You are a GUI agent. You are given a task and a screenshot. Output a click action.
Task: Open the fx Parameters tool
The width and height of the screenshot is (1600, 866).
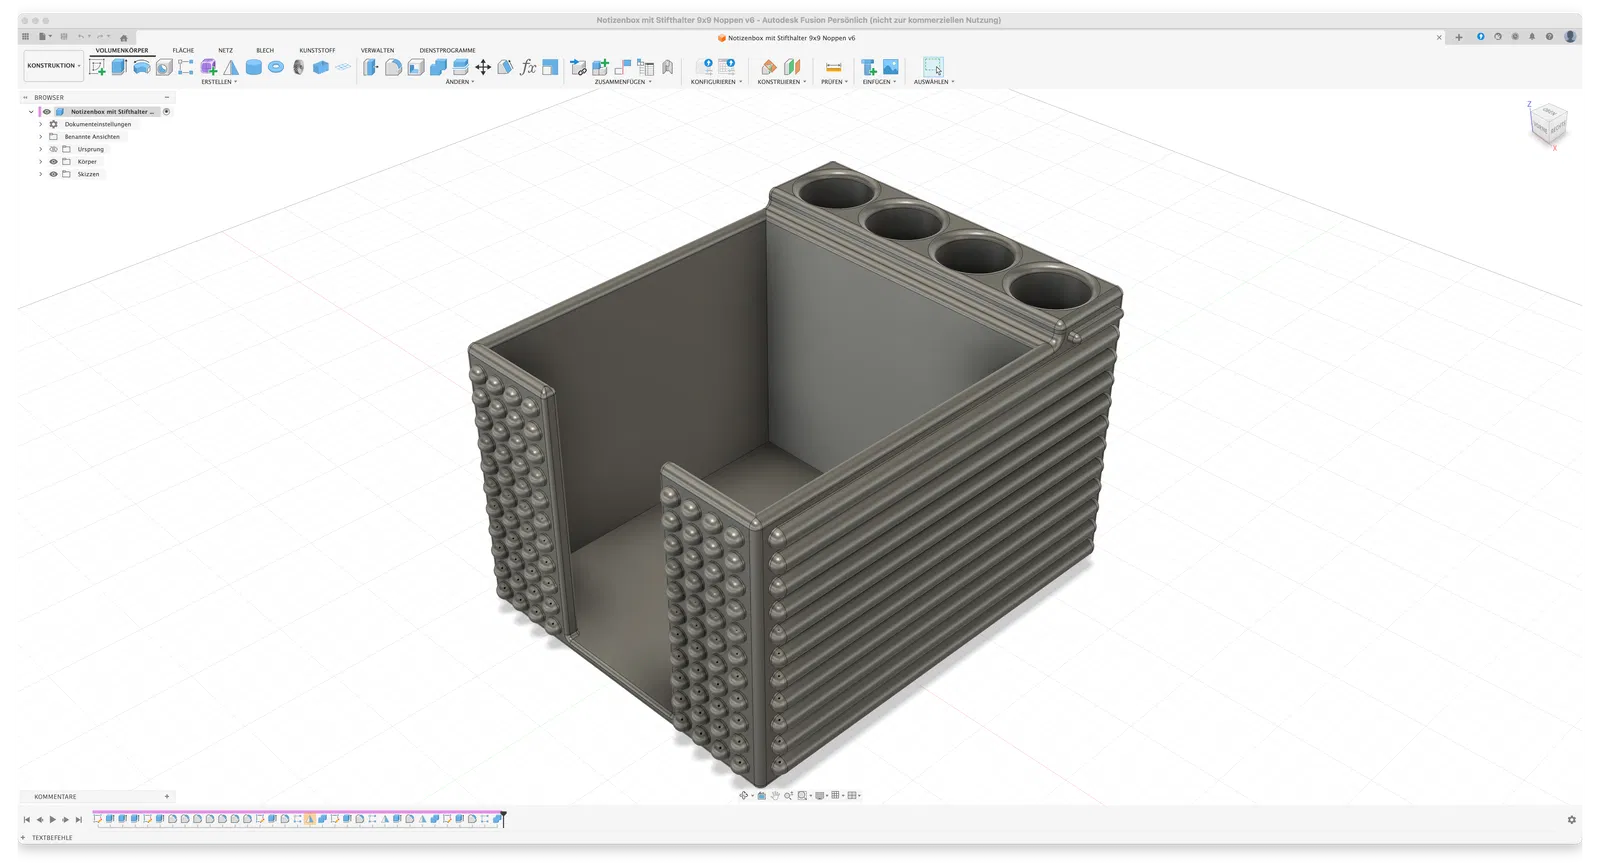(x=528, y=67)
